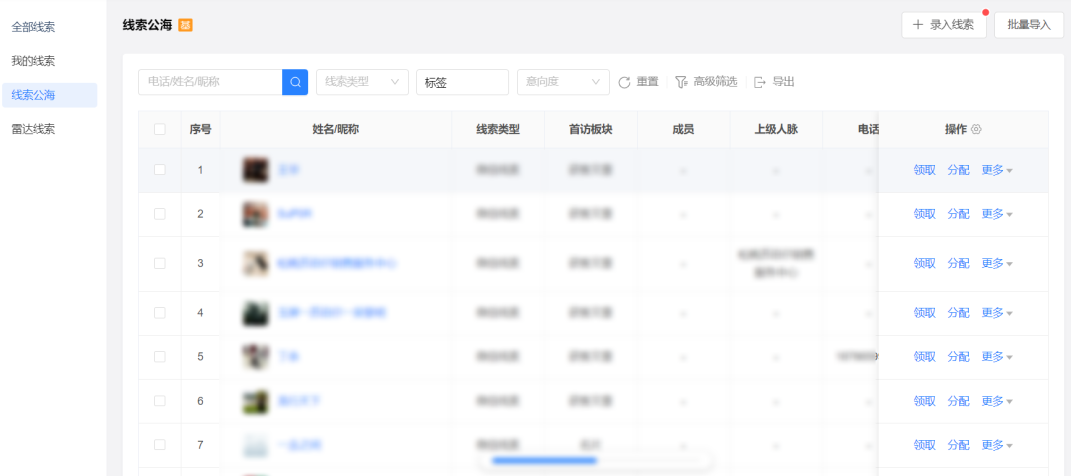This screenshot has width=1071, height=476.
Task: Go to 全部线索 in sidebar
Action: (x=49, y=27)
